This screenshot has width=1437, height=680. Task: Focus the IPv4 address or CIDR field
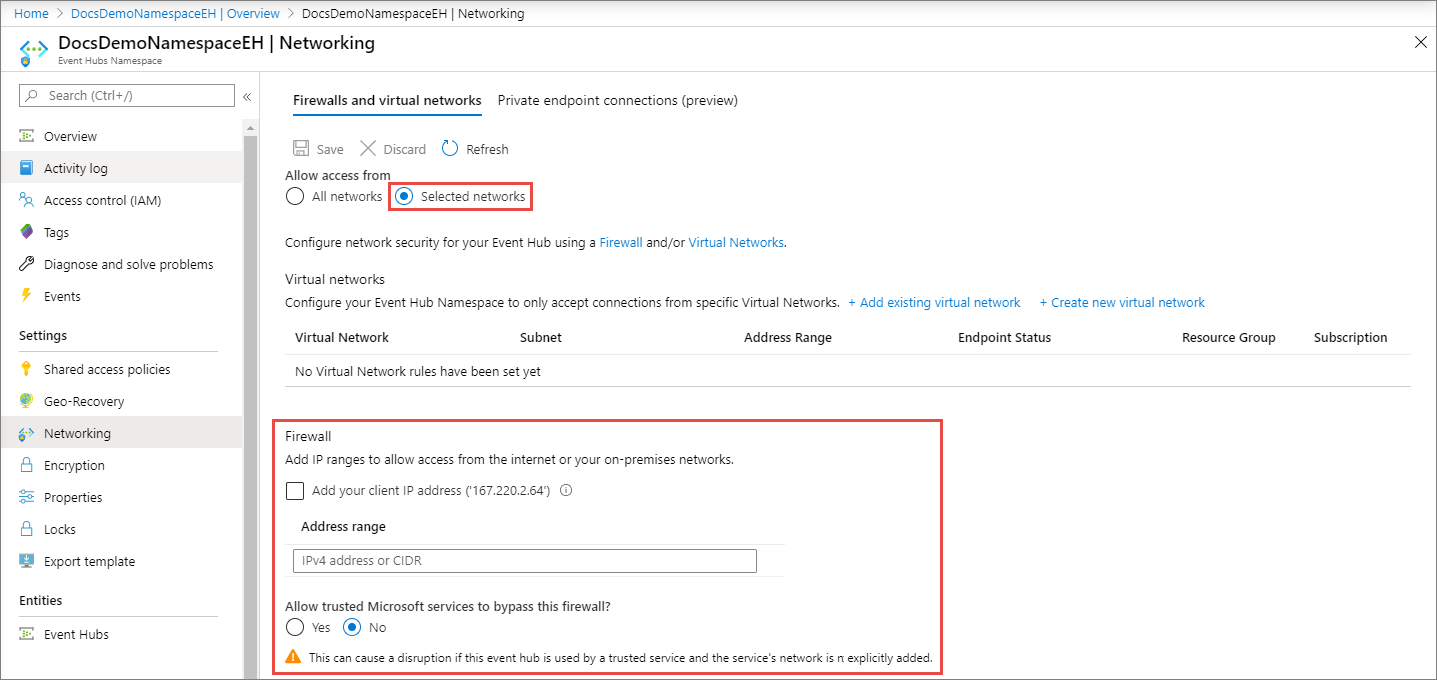524,561
